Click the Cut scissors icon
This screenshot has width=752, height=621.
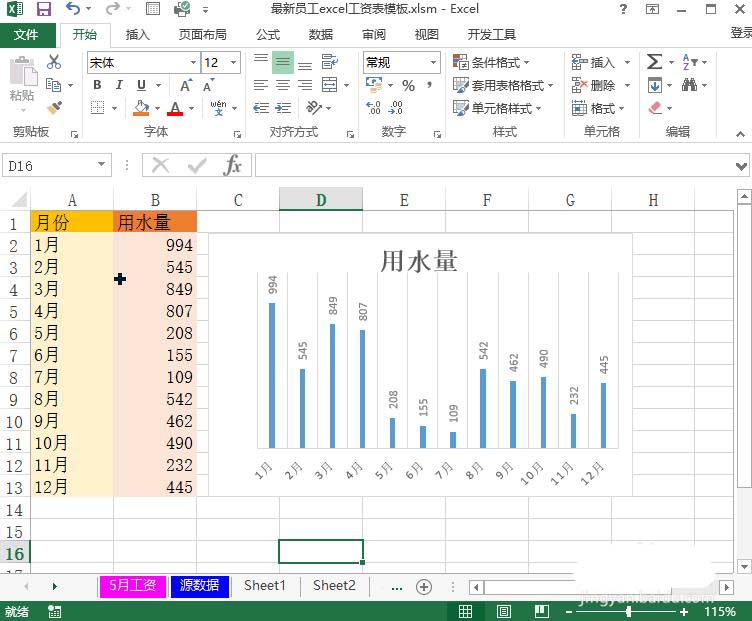pyautogui.click(x=54, y=62)
